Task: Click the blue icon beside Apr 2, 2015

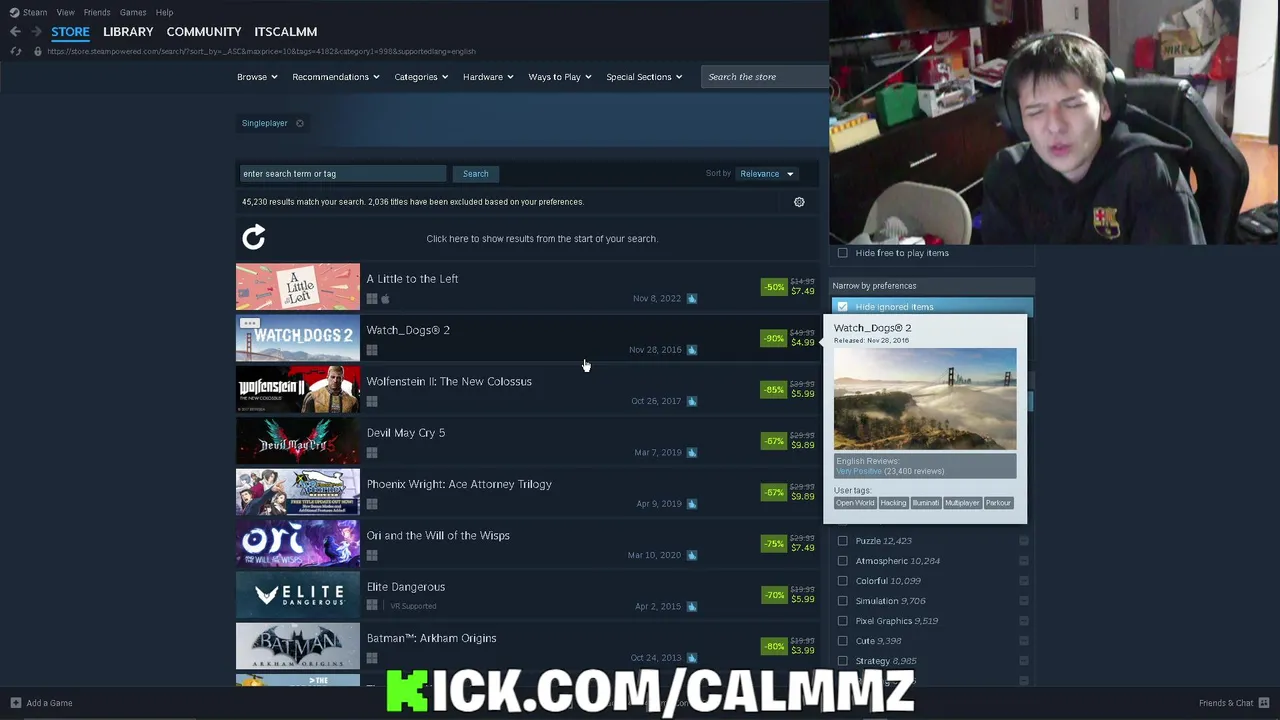Action: [692, 606]
